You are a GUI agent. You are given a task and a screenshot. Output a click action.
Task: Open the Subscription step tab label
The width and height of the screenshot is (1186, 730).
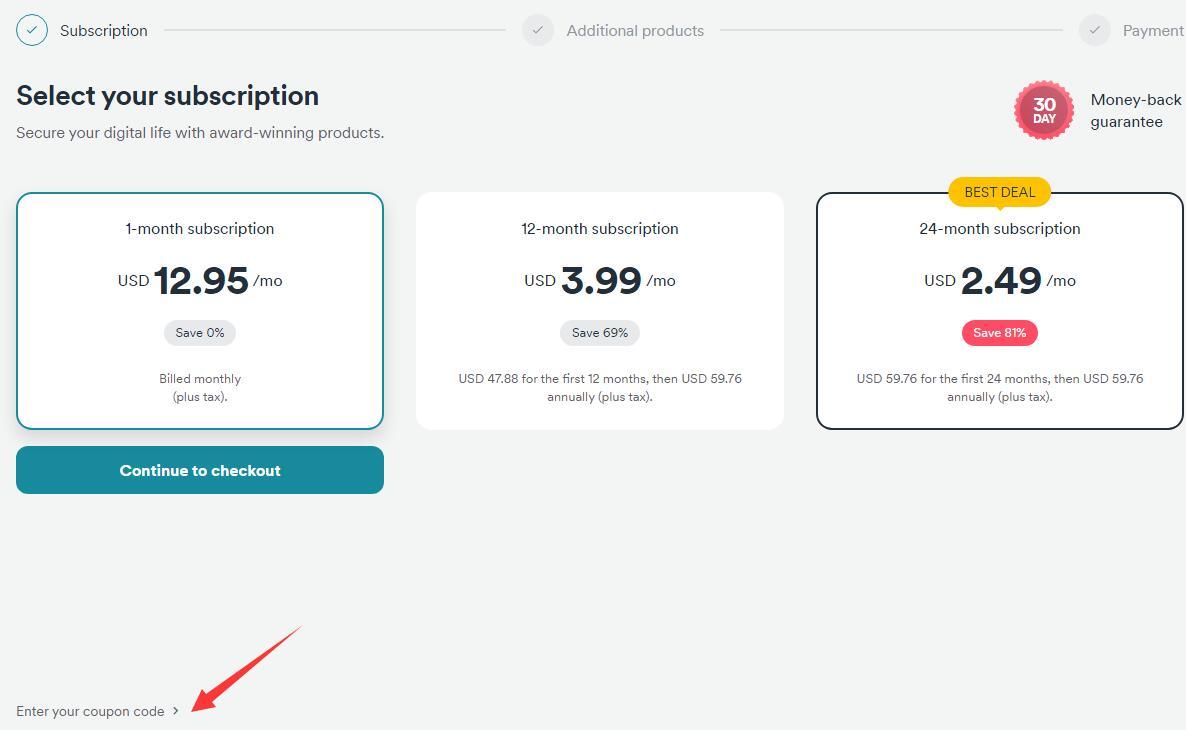click(x=104, y=31)
